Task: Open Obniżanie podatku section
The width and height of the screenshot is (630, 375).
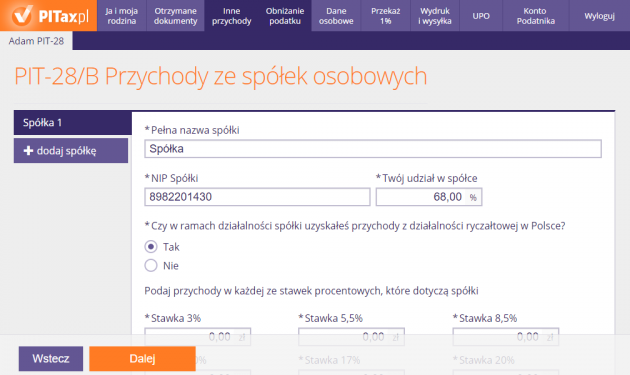Action: (285, 16)
